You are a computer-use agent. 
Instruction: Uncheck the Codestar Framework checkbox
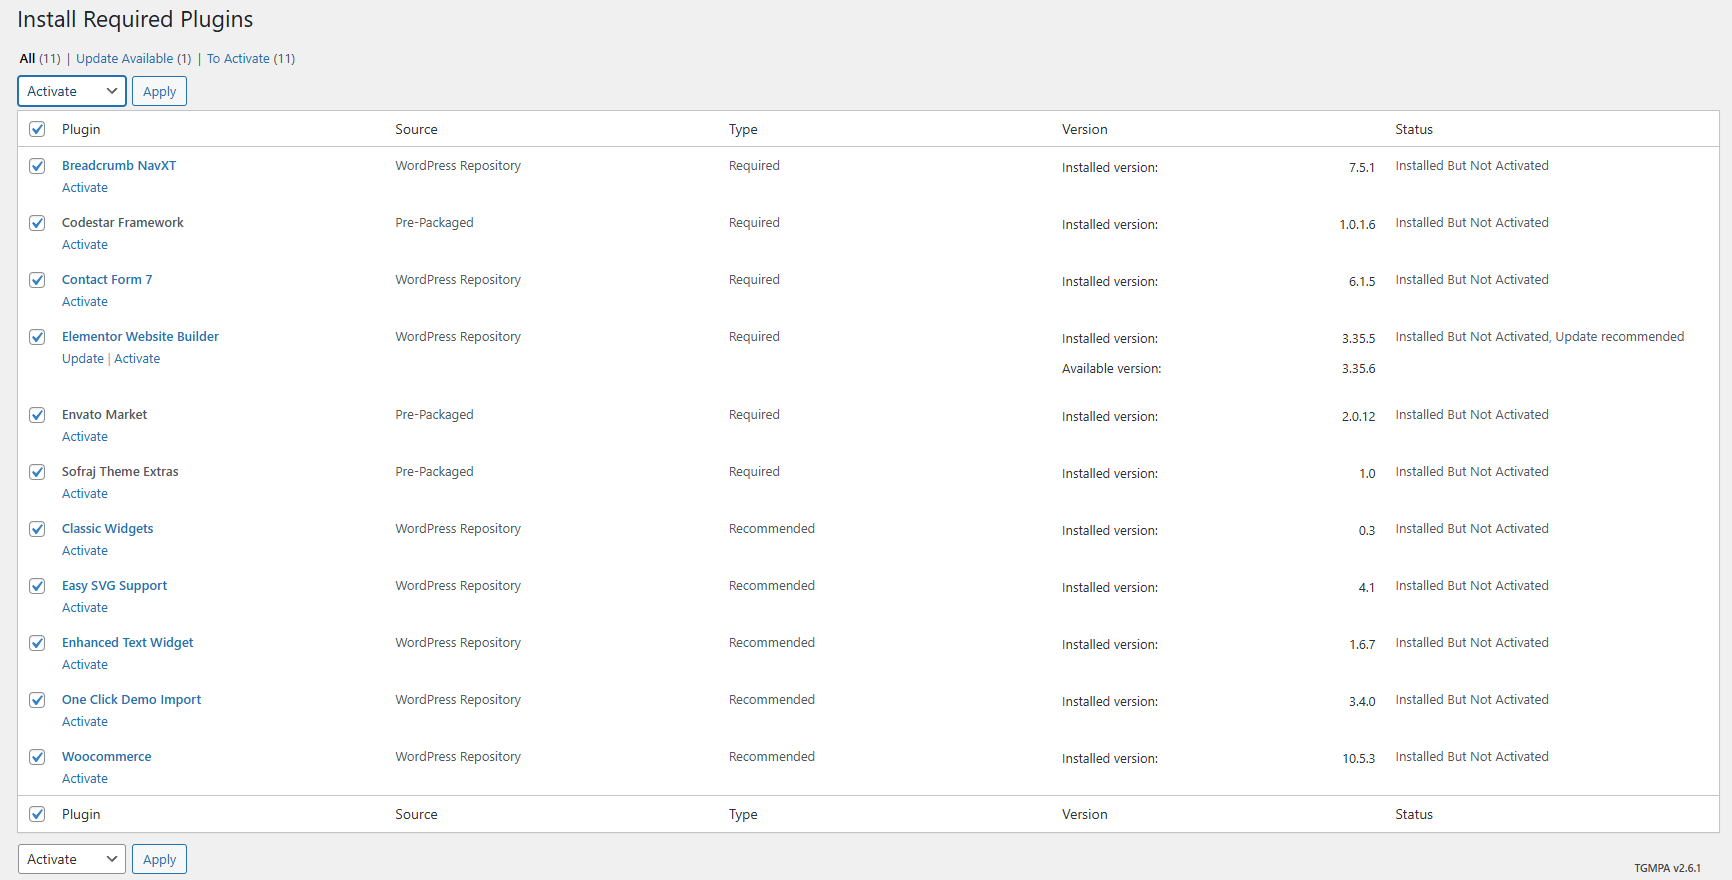click(x=37, y=223)
